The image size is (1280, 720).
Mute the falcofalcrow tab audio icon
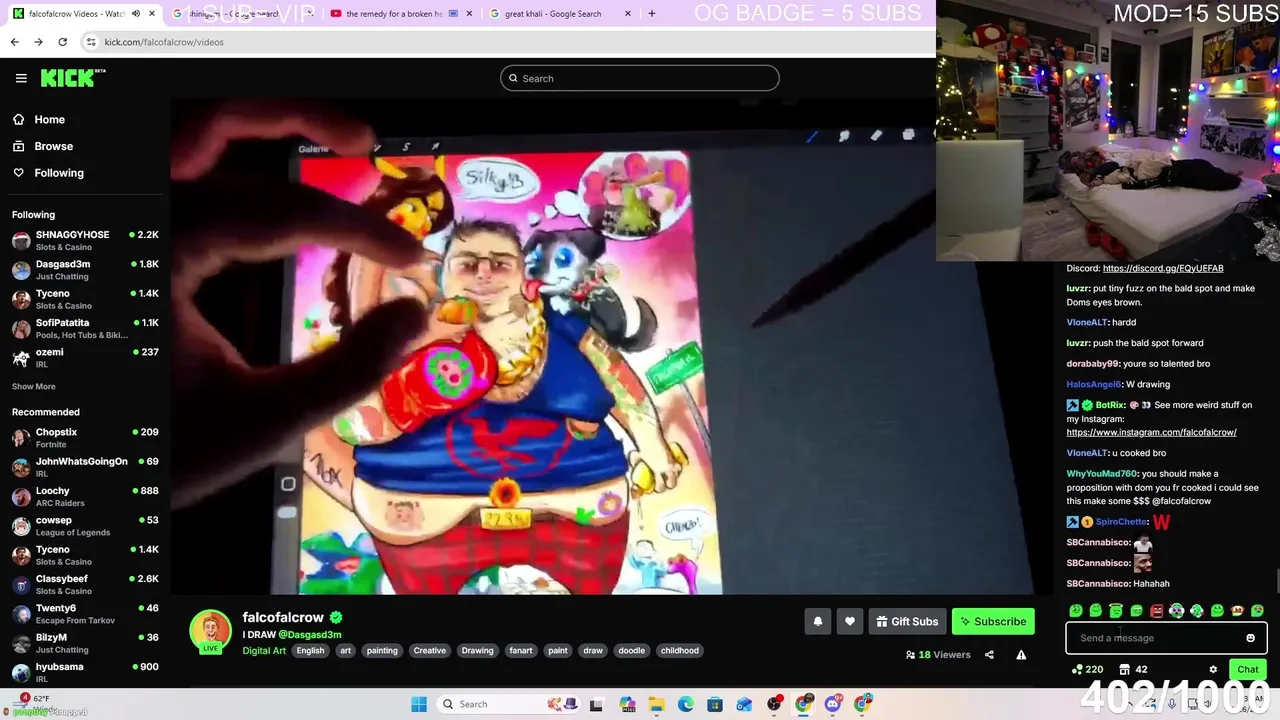coord(136,14)
